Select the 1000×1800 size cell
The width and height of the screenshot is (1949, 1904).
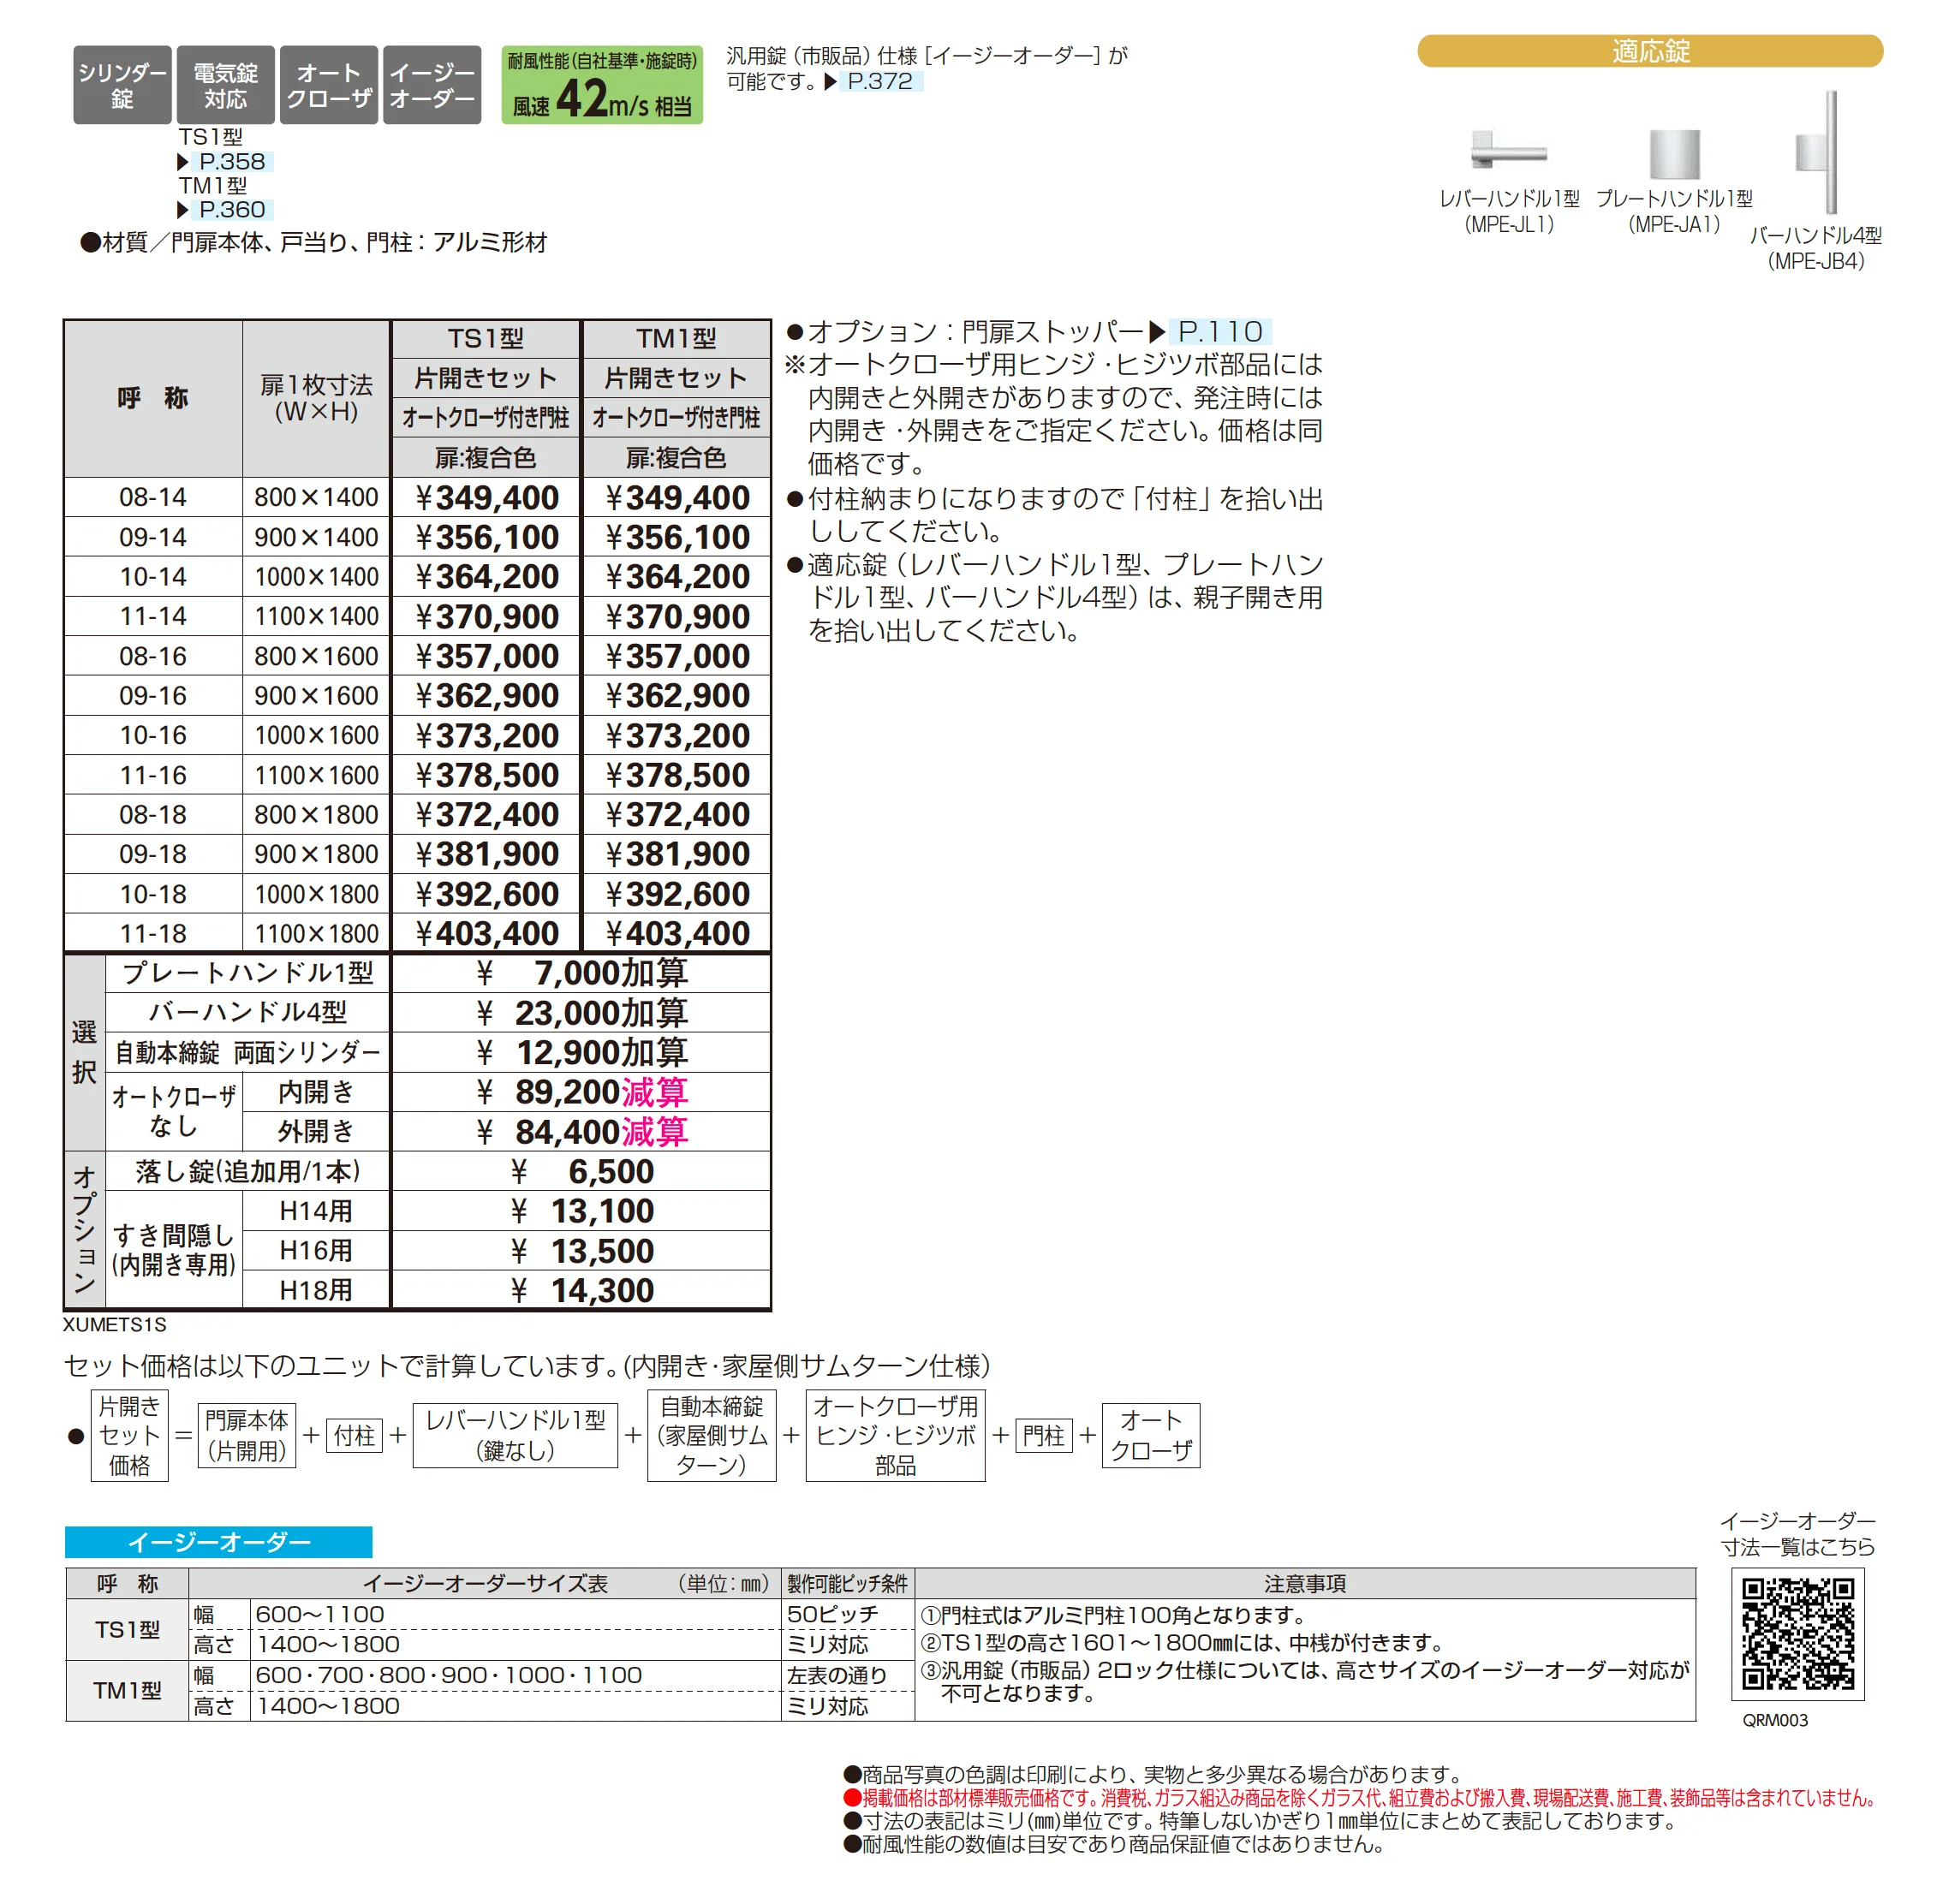click(316, 895)
